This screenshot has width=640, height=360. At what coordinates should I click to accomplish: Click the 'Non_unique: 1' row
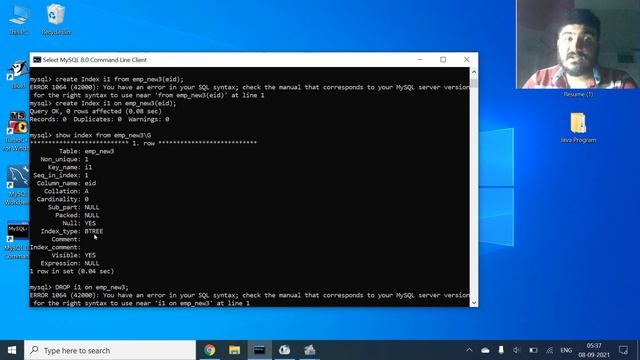[64, 159]
